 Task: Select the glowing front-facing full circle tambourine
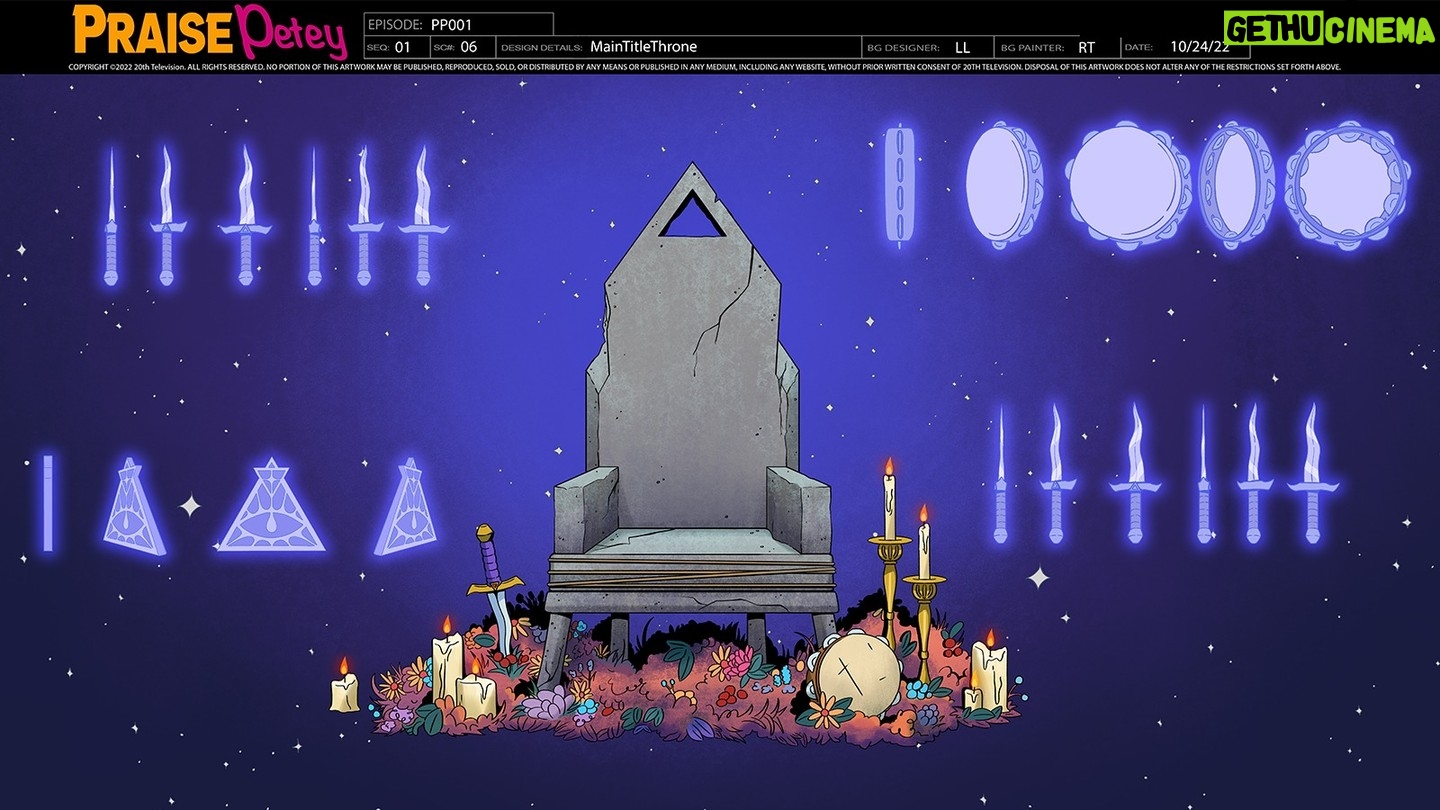click(1127, 185)
